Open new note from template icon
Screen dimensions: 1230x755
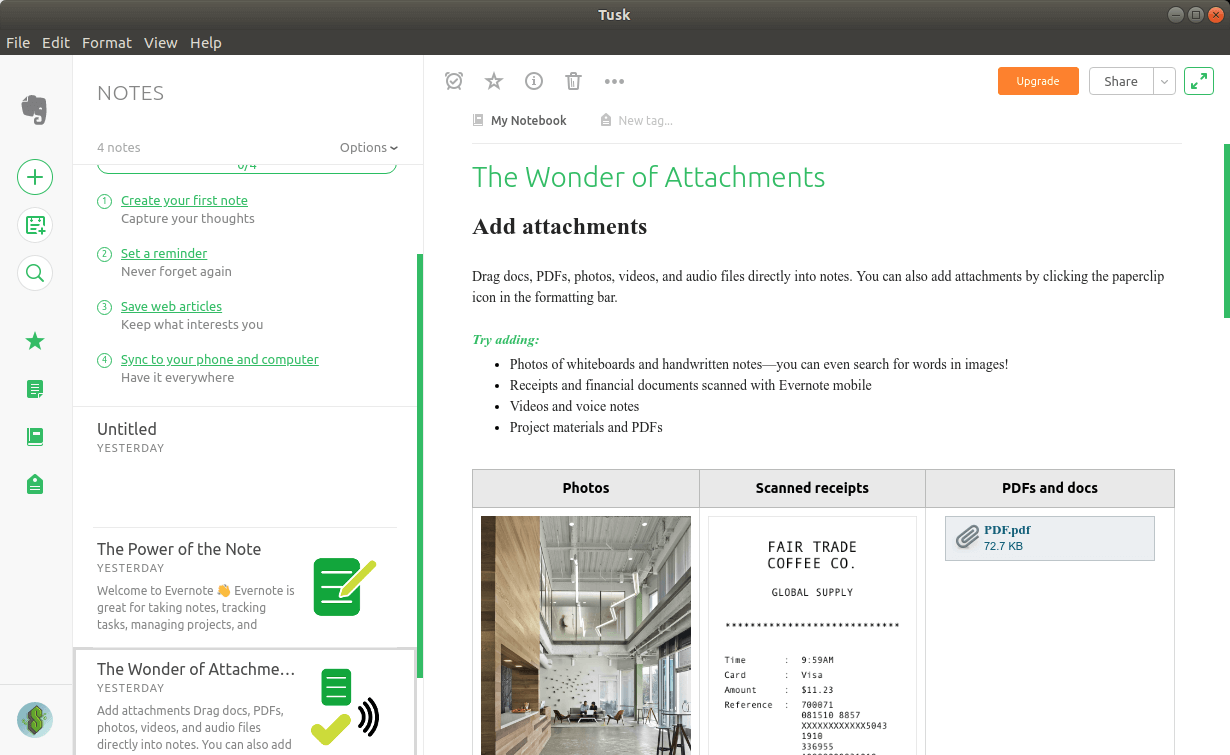(x=35, y=225)
